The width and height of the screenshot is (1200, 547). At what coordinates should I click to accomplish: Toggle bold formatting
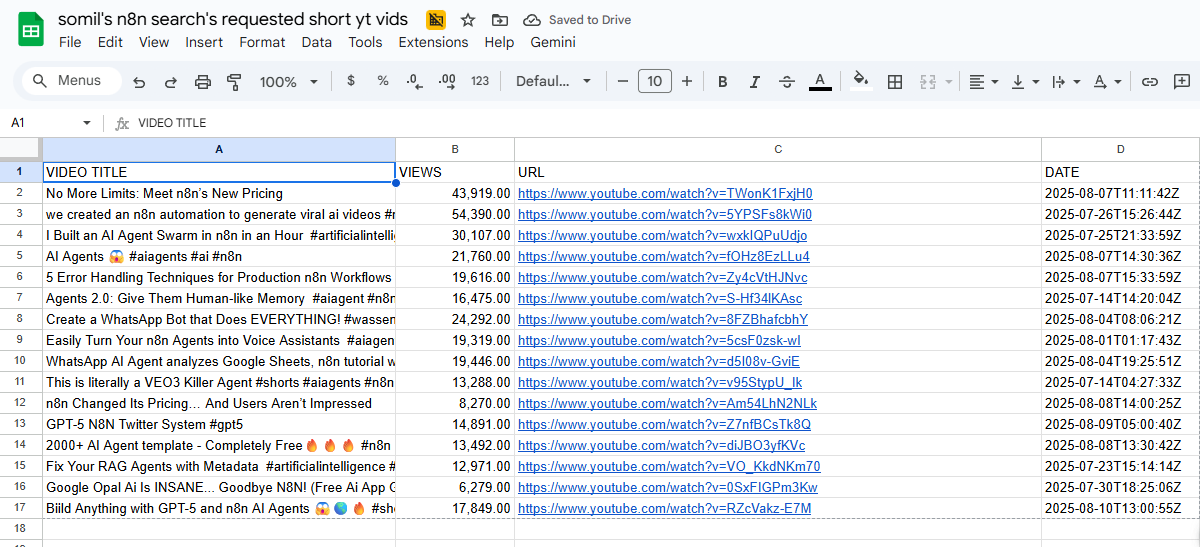(x=723, y=82)
